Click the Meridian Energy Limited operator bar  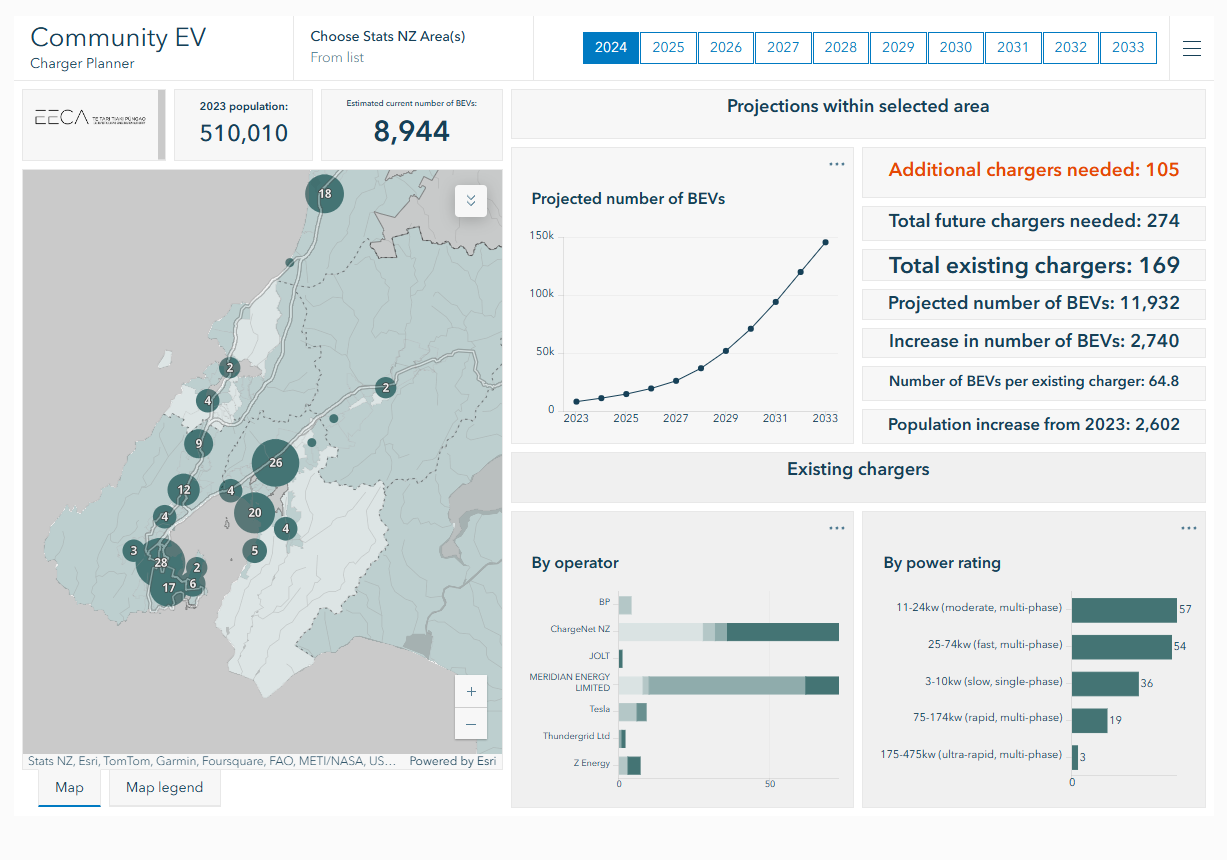tap(728, 685)
